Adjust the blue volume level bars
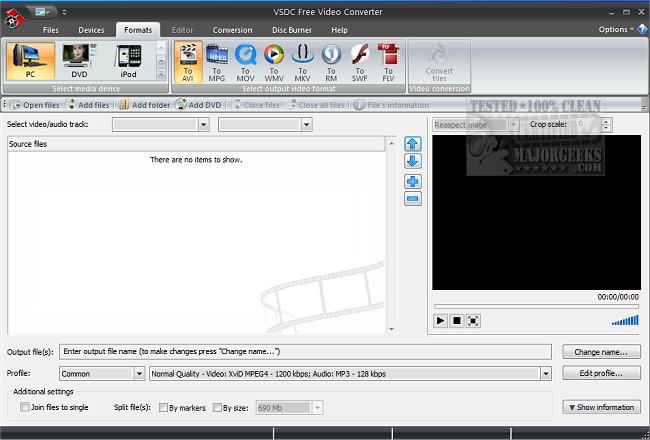Image resolution: width=650 pixels, height=440 pixels. tap(625, 320)
